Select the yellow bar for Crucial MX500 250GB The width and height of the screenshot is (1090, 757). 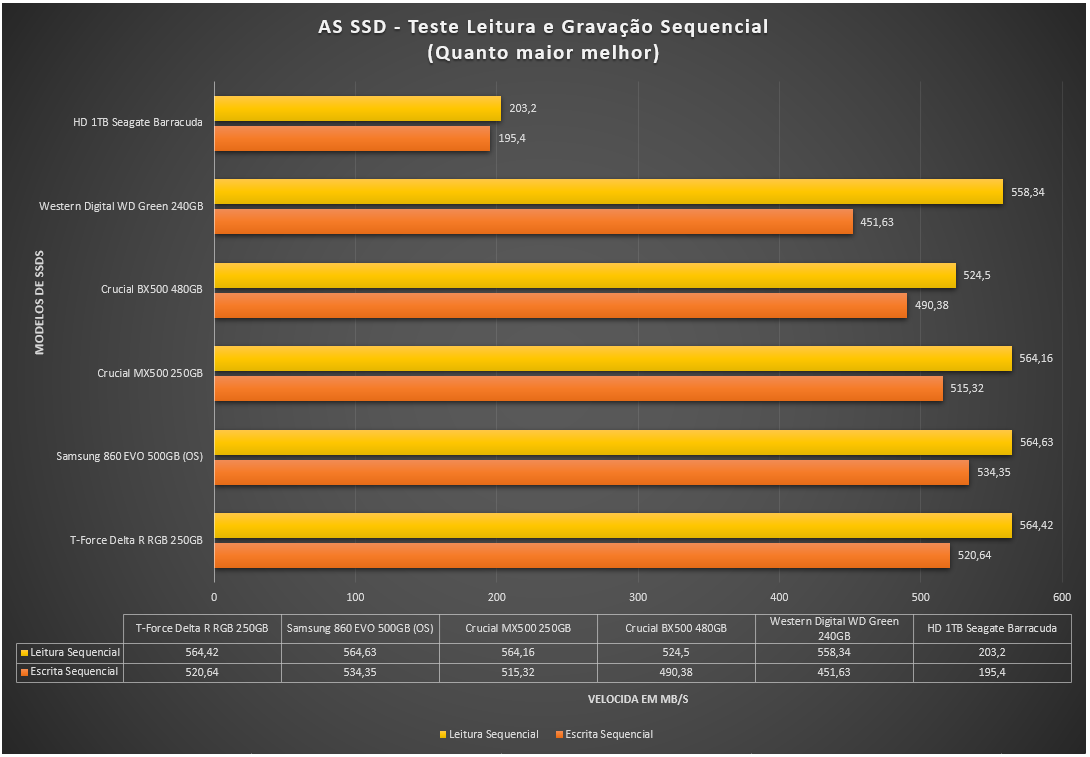[x=613, y=359]
